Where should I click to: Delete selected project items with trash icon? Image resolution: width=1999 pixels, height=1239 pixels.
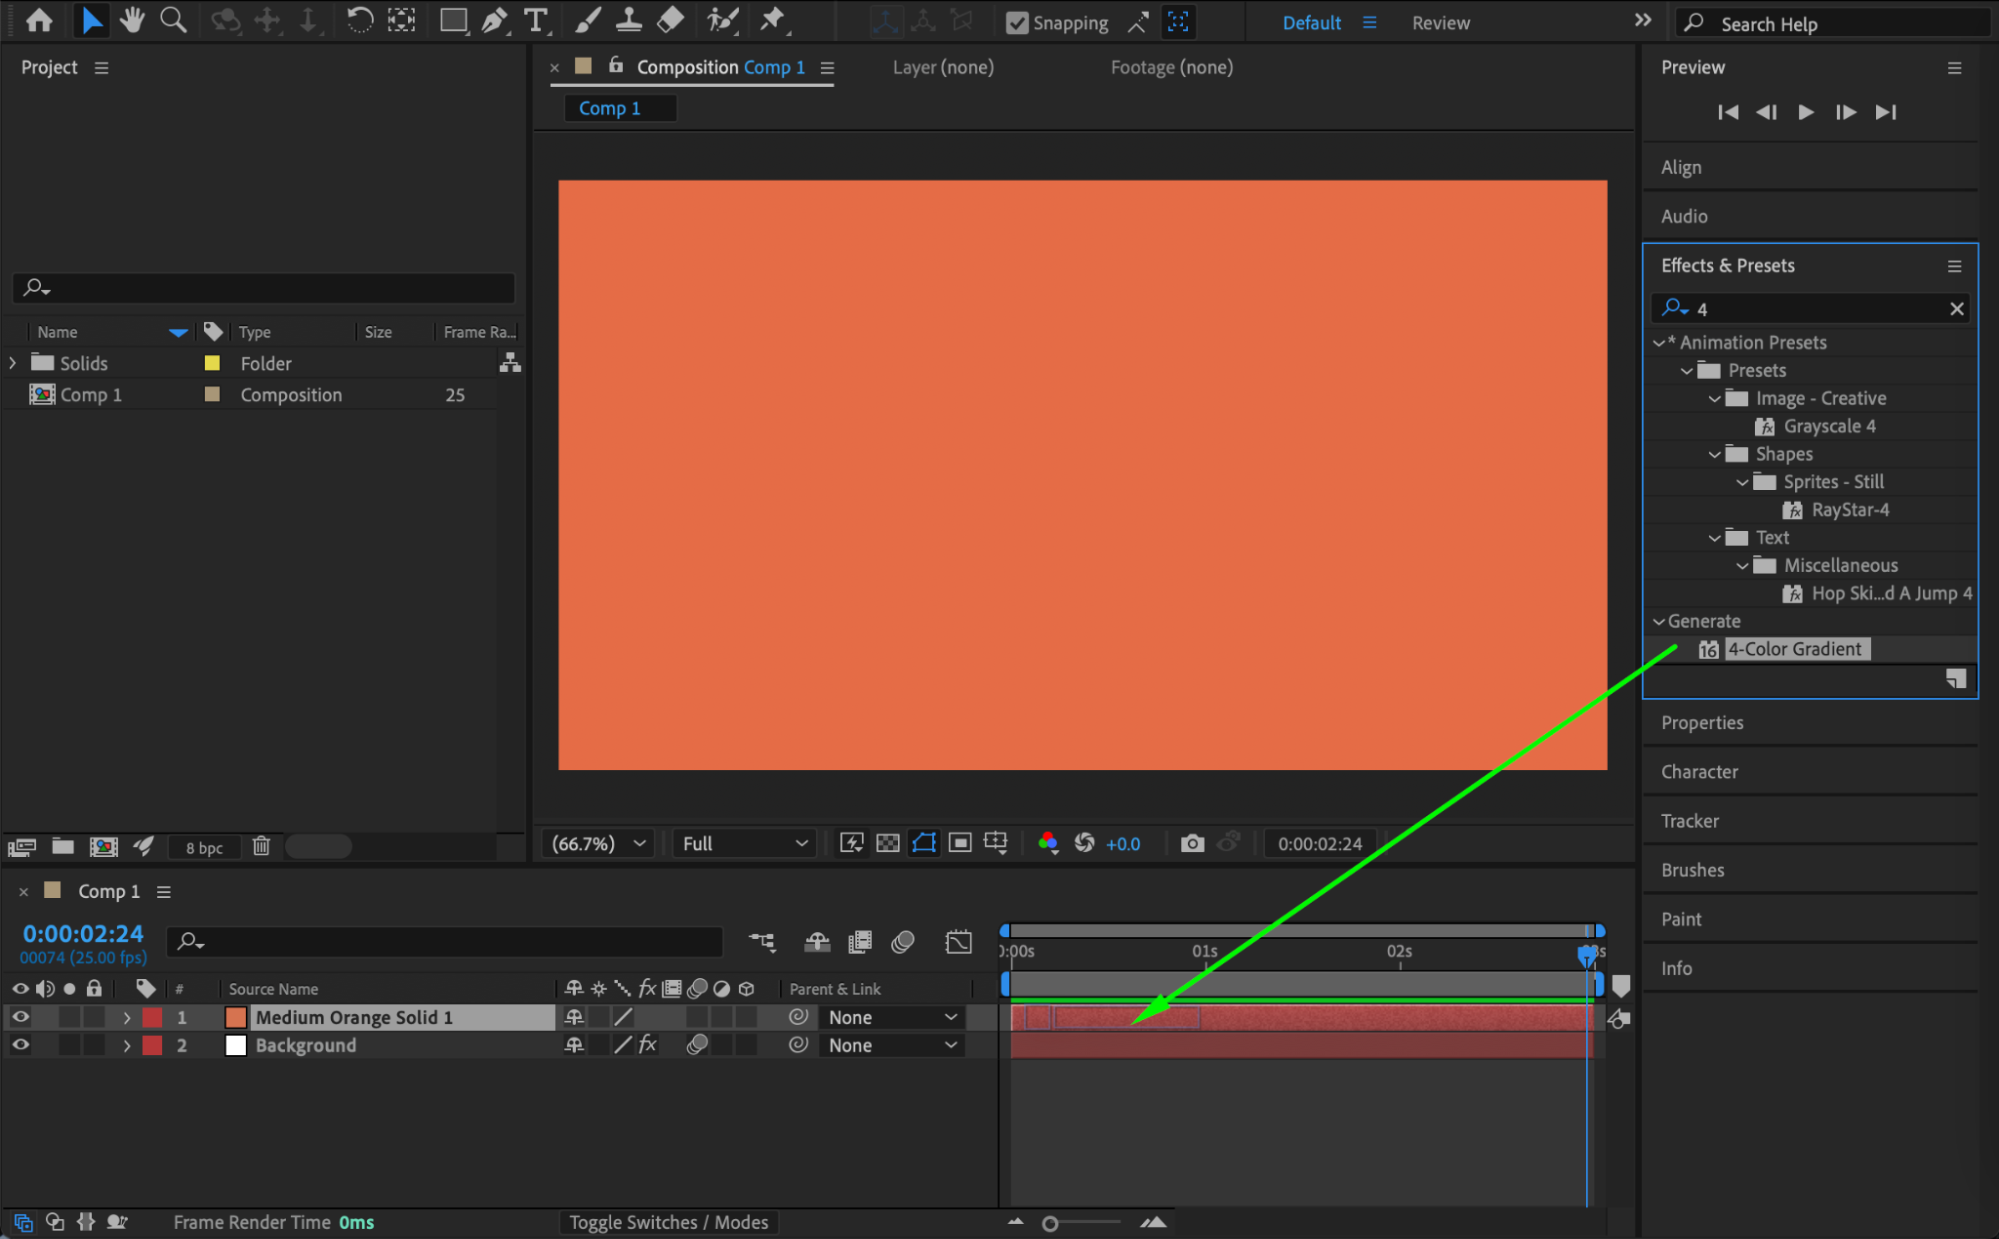tap(261, 846)
